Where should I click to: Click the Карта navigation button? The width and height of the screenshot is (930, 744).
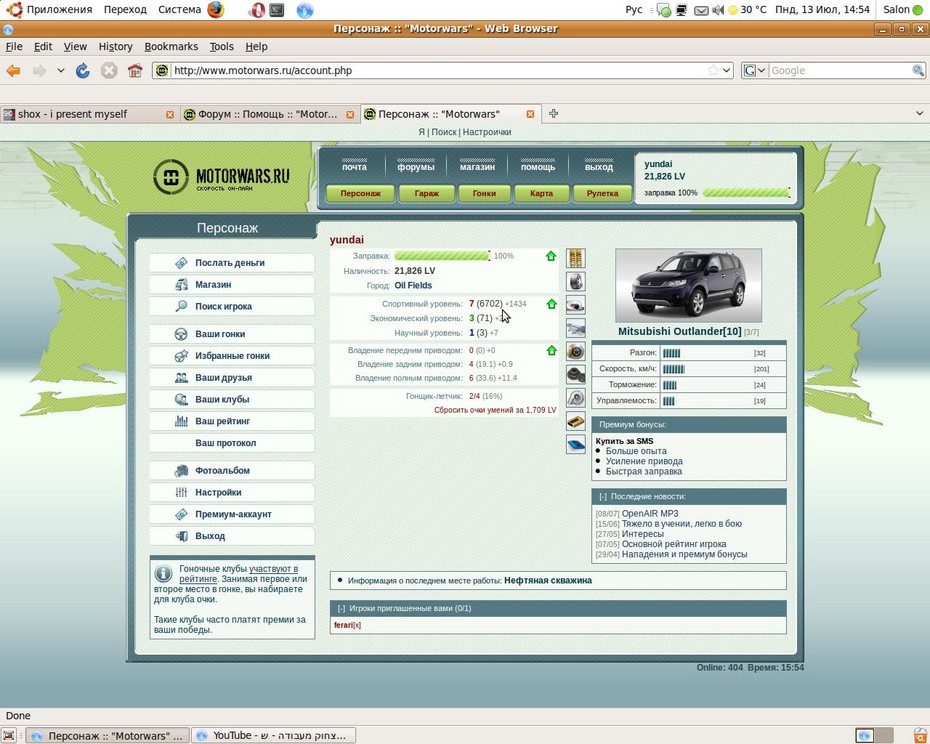[x=542, y=193]
